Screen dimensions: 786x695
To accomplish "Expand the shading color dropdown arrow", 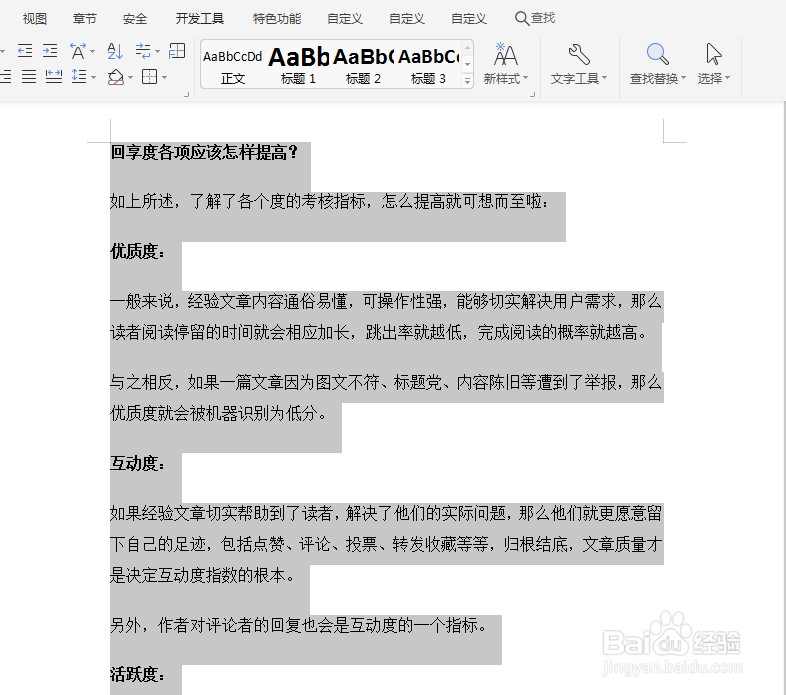I will 130,77.
